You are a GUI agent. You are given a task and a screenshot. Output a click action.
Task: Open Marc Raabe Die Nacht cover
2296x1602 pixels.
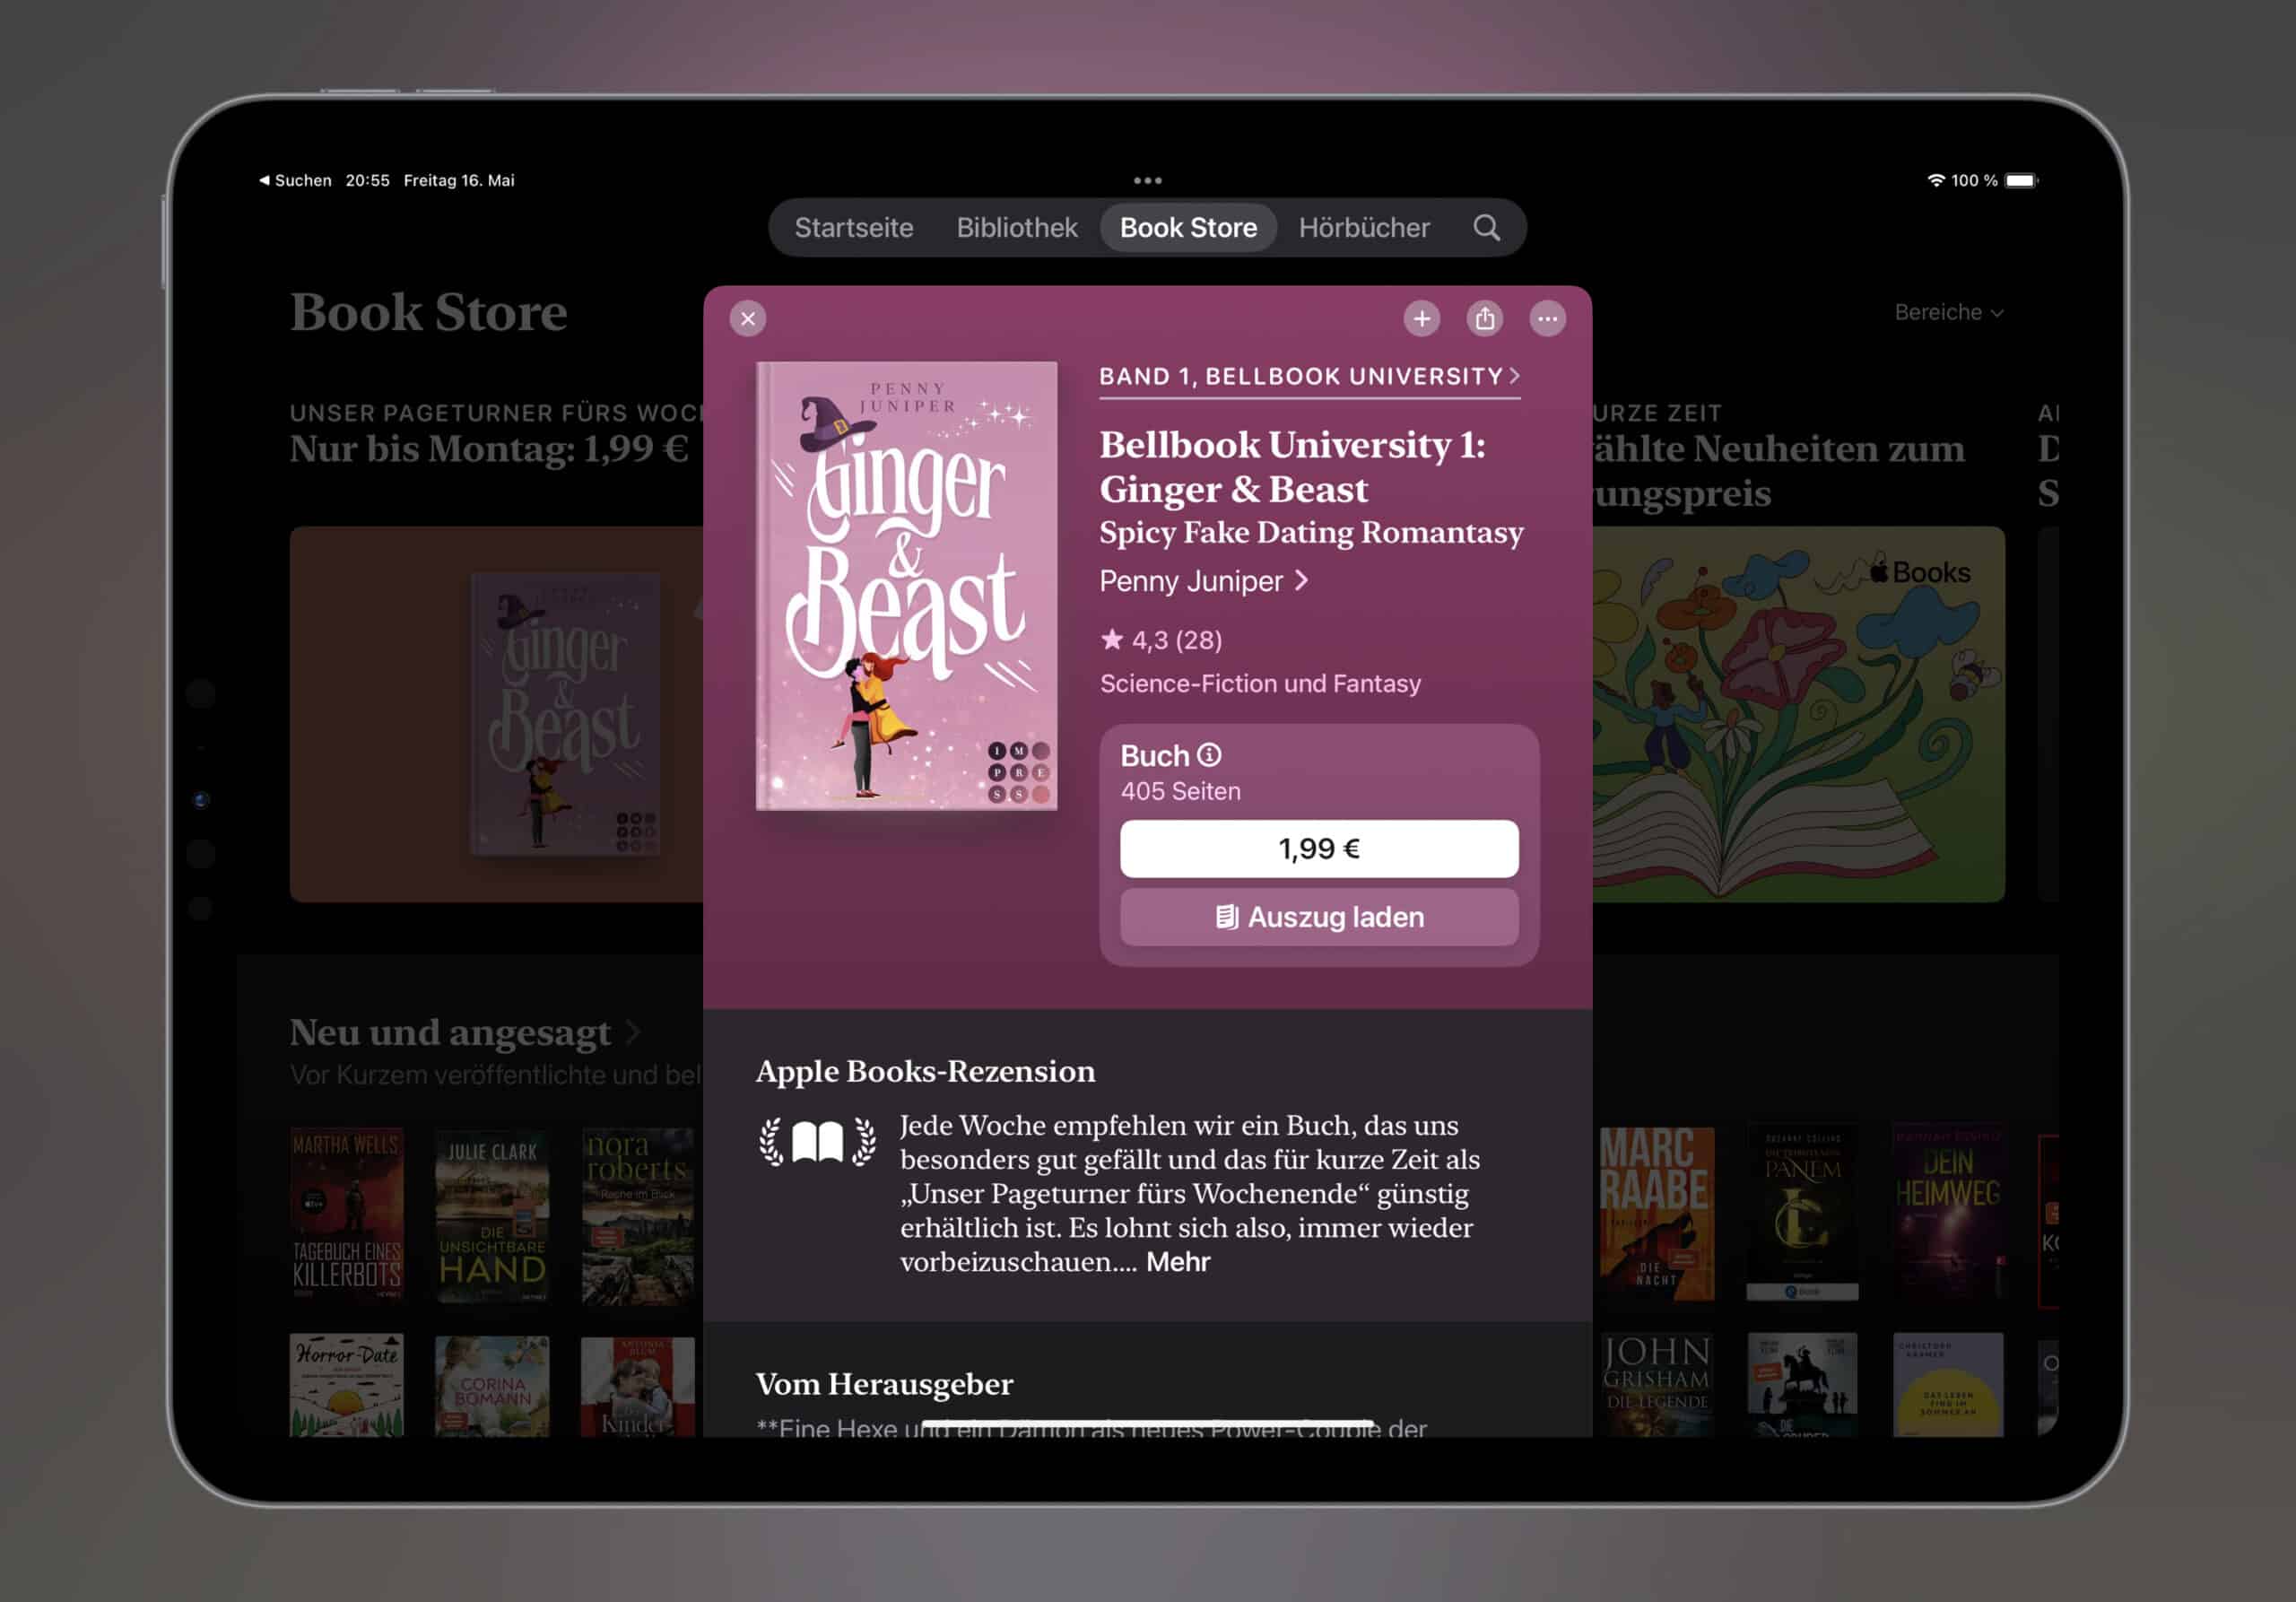click(x=1656, y=1214)
